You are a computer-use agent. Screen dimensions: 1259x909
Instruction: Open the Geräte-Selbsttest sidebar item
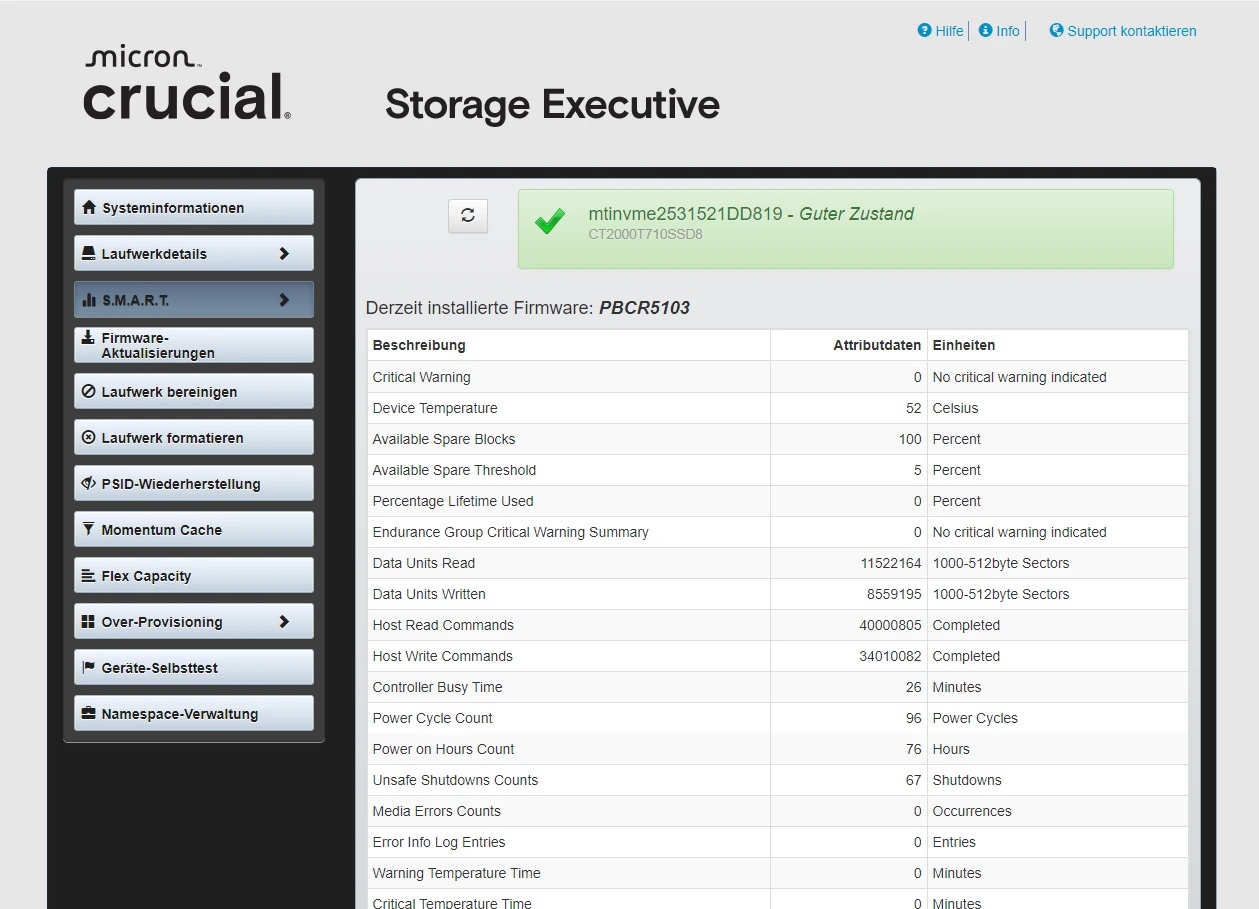[x=193, y=668]
